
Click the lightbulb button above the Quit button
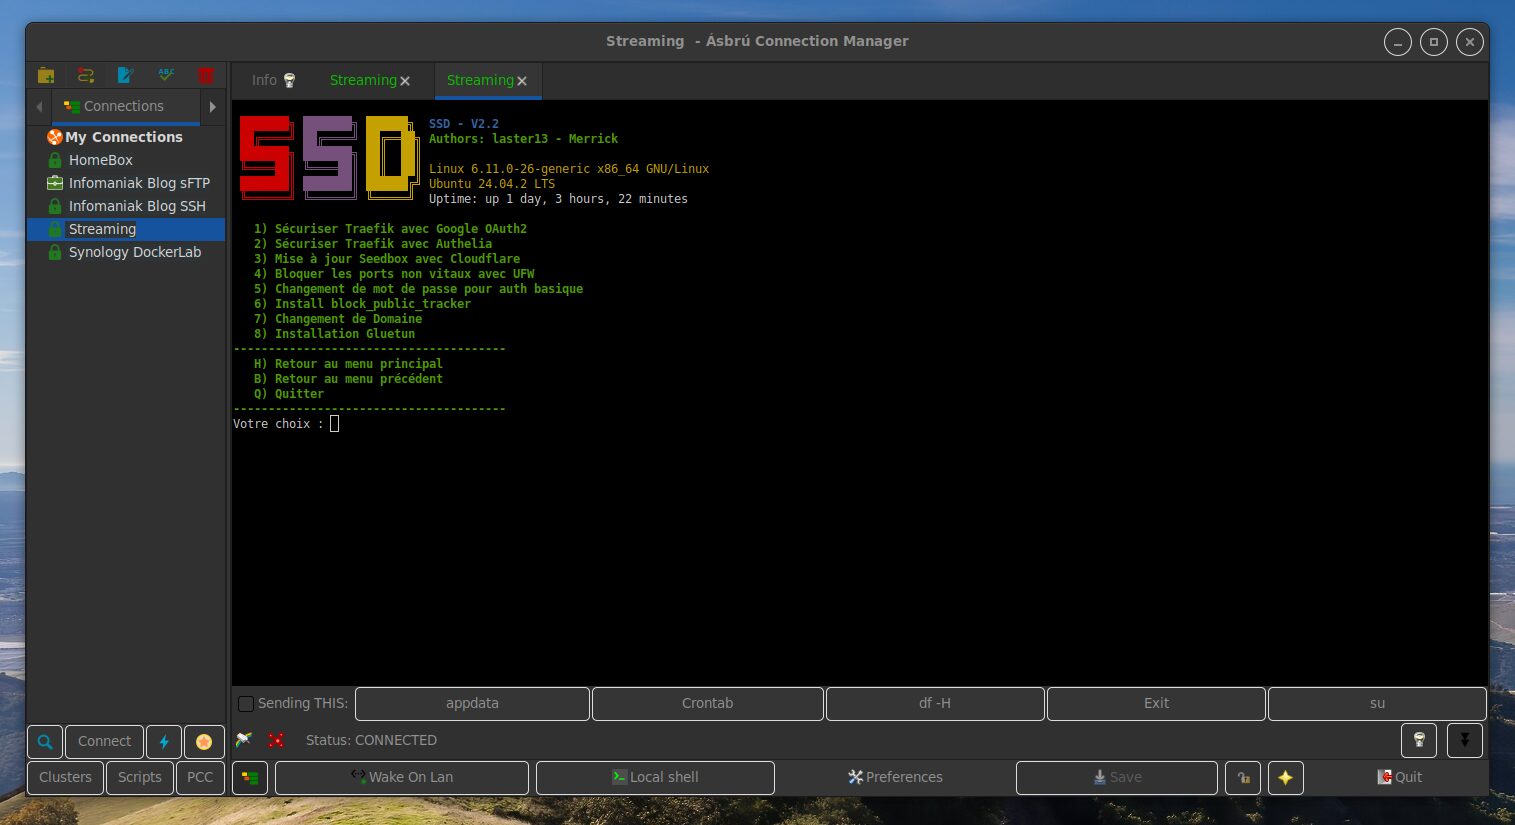1419,741
